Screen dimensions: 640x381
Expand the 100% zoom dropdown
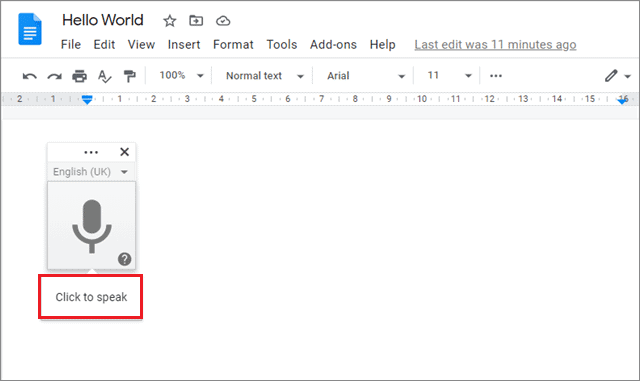tap(181, 76)
